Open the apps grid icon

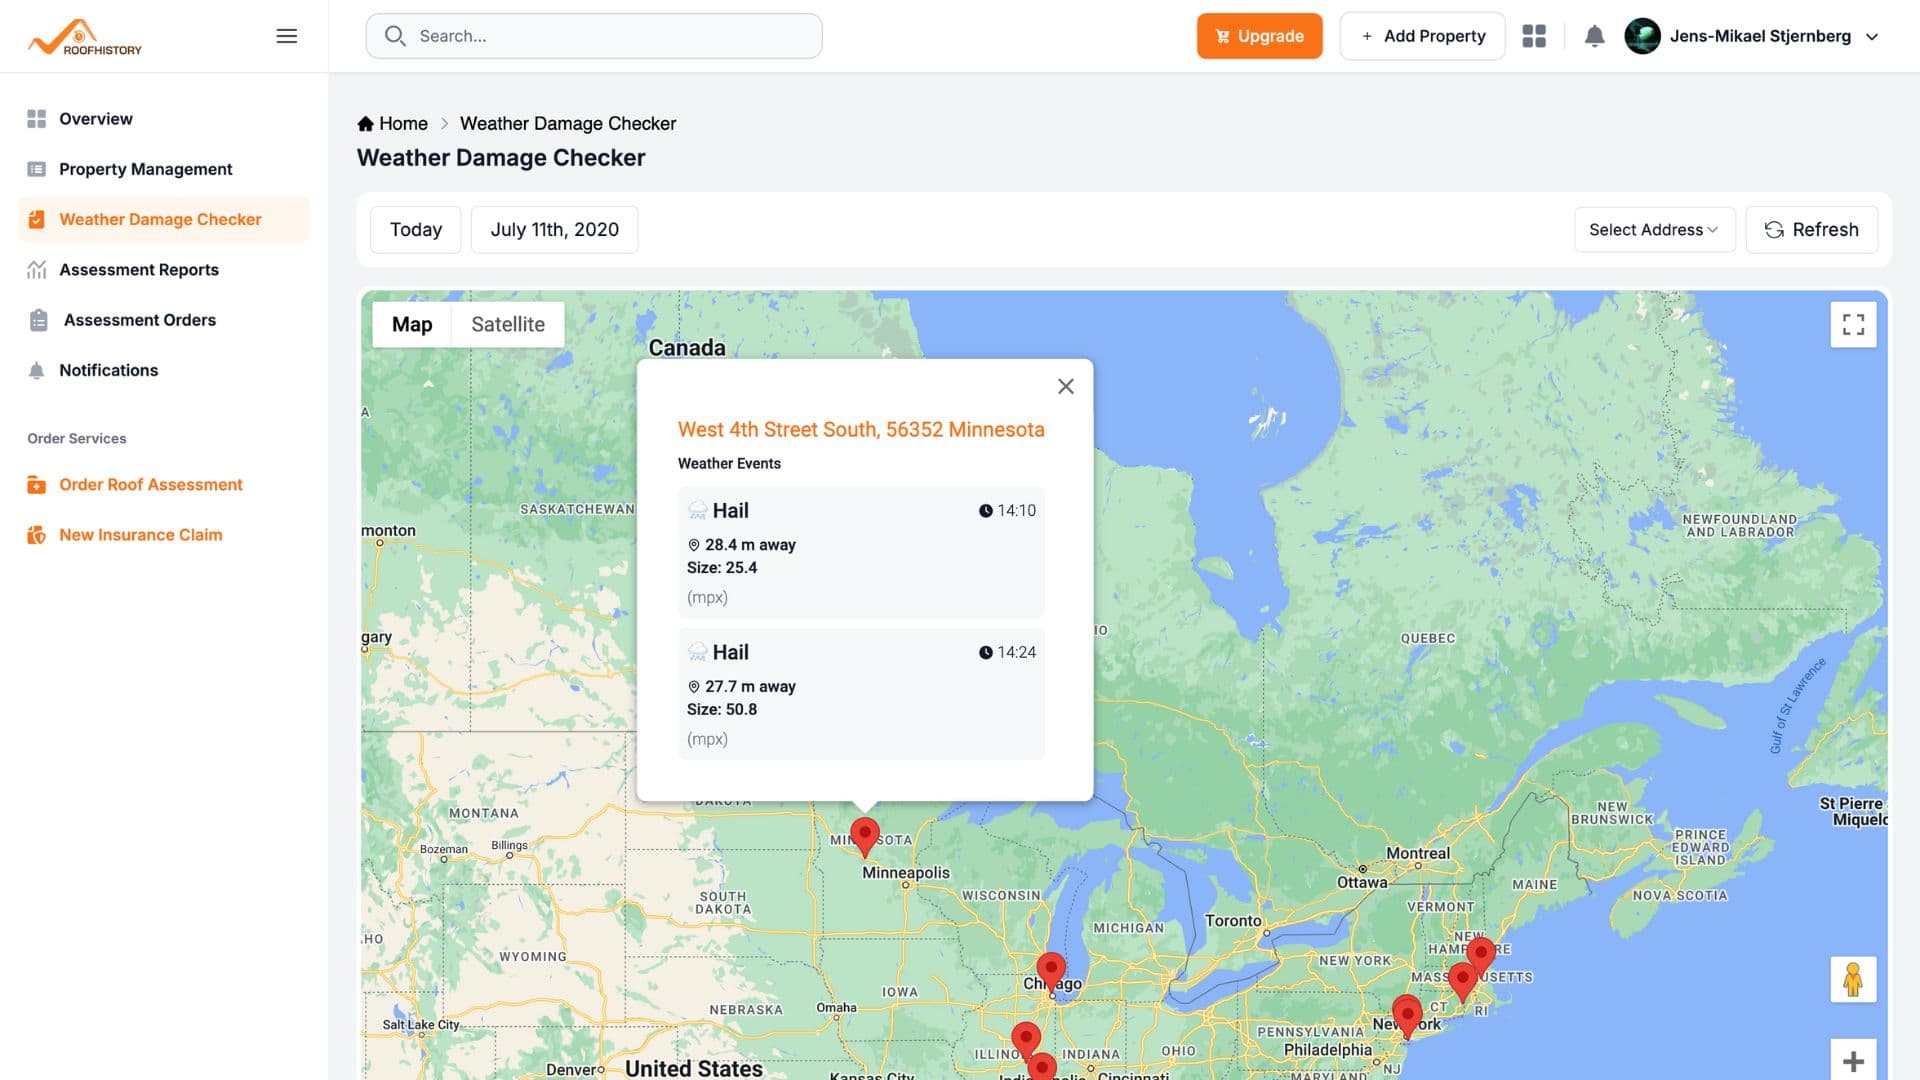click(1534, 36)
